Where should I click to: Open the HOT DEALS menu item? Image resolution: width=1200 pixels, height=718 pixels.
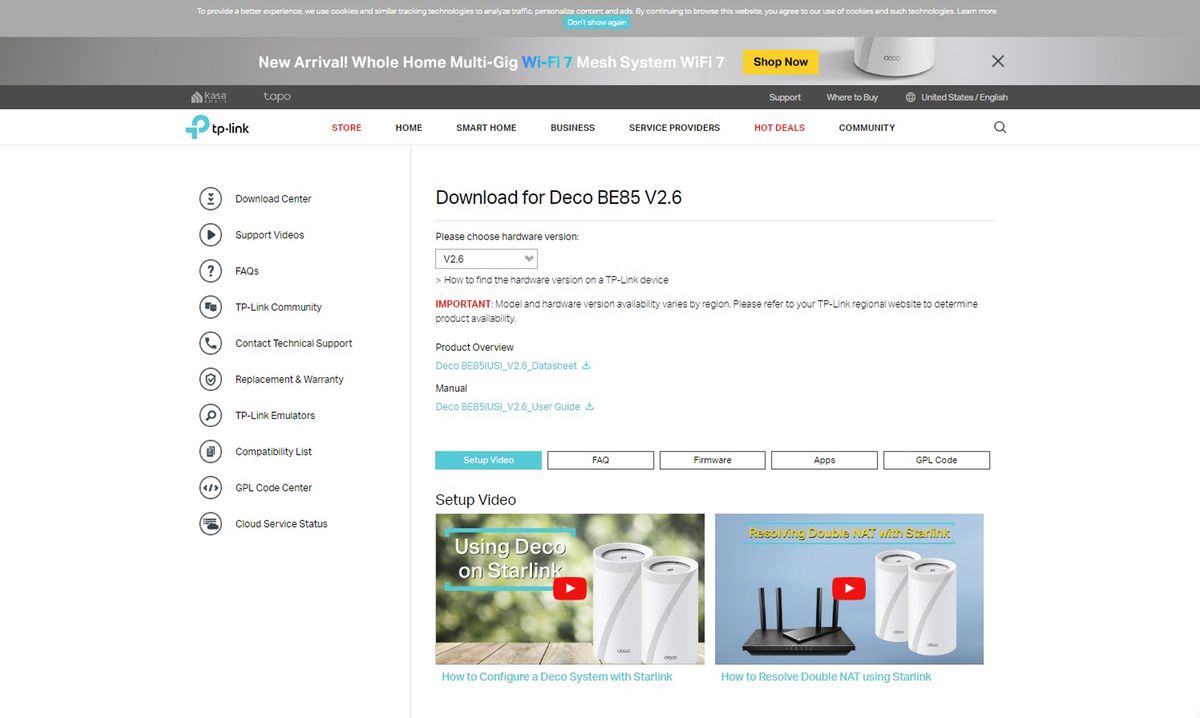779,128
